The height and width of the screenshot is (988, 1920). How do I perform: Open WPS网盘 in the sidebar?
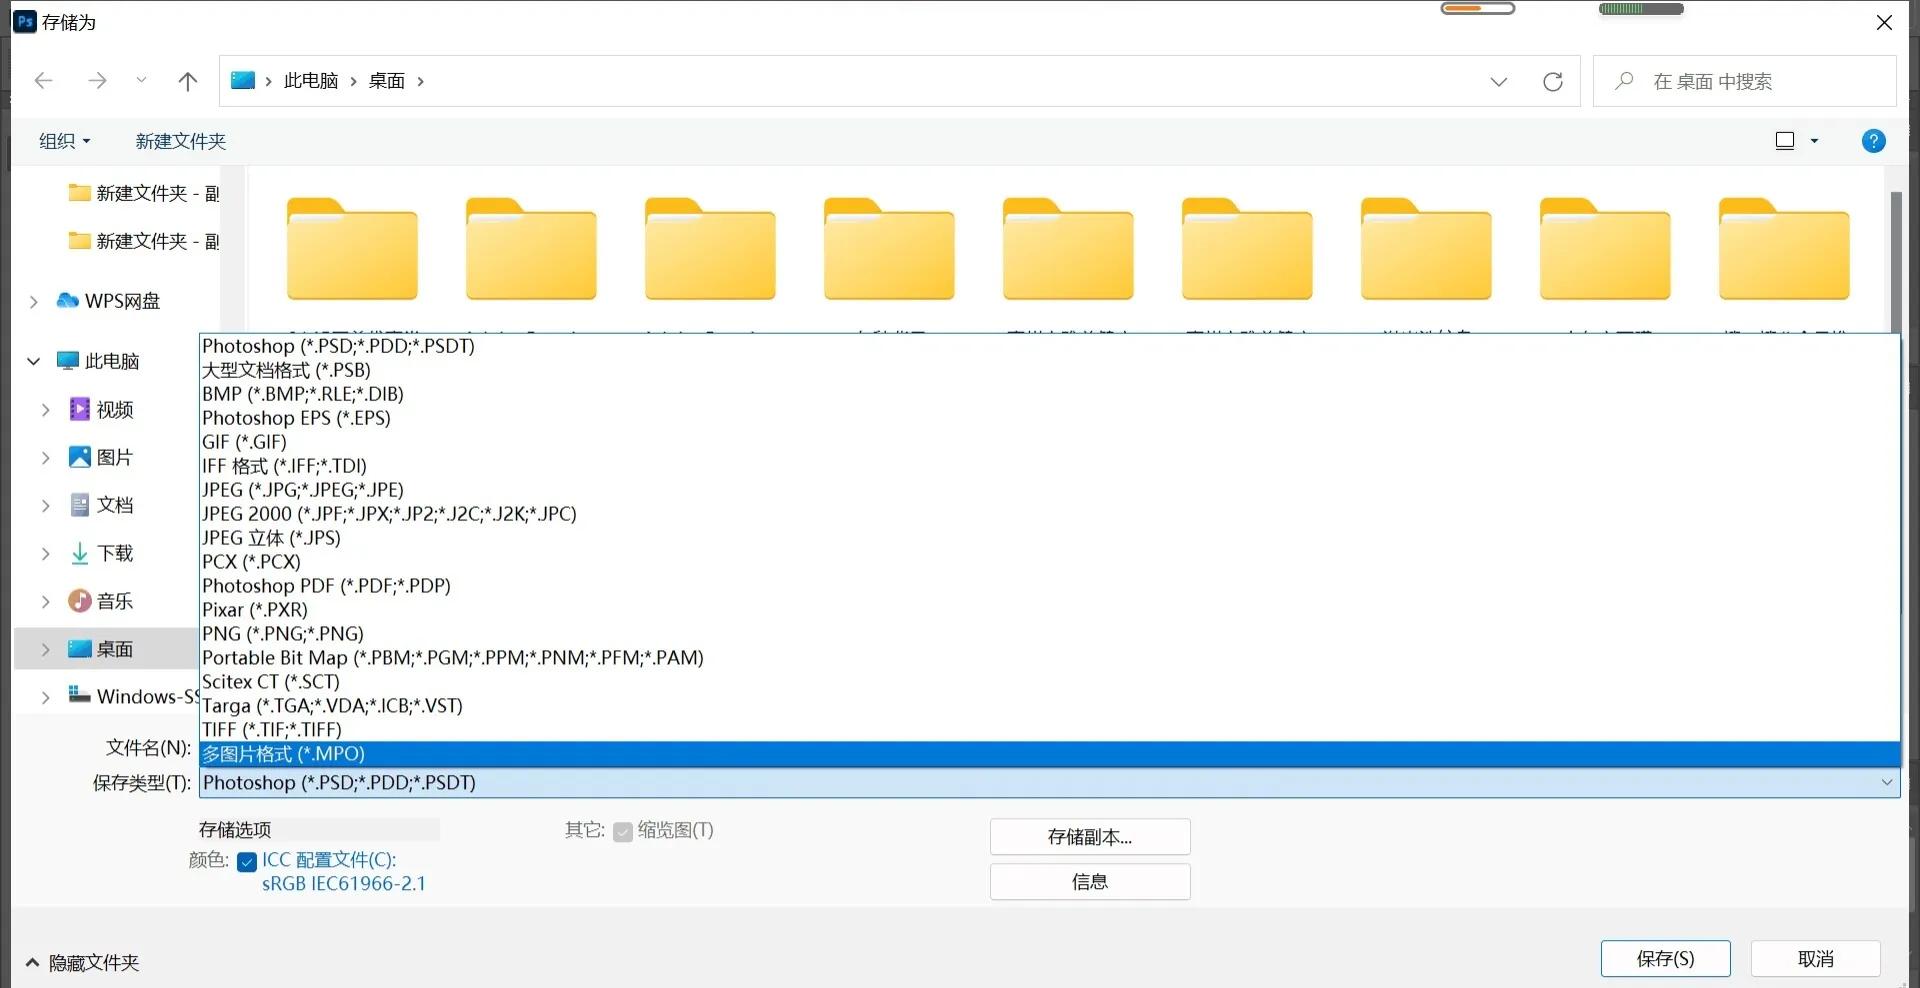tap(120, 300)
